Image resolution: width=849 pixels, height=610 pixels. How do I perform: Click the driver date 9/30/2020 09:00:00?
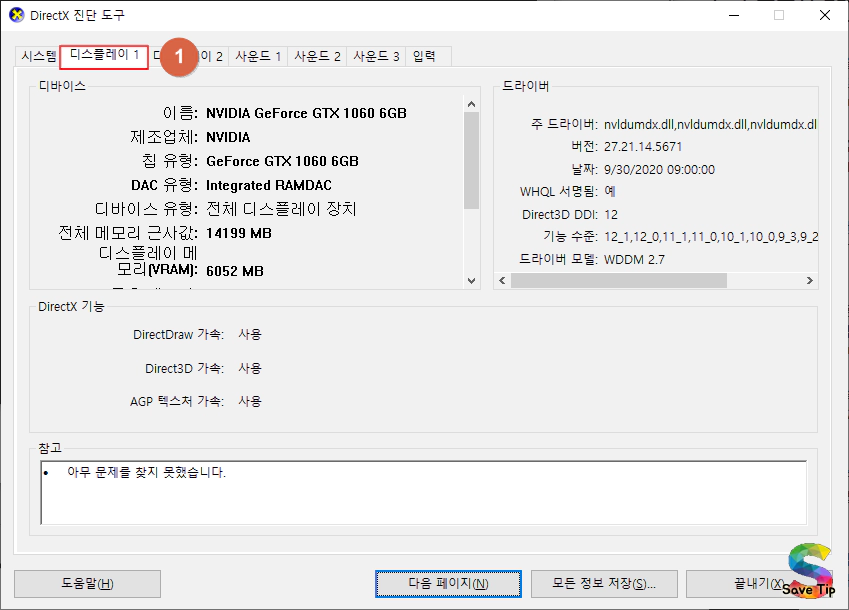[x=659, y=169]
